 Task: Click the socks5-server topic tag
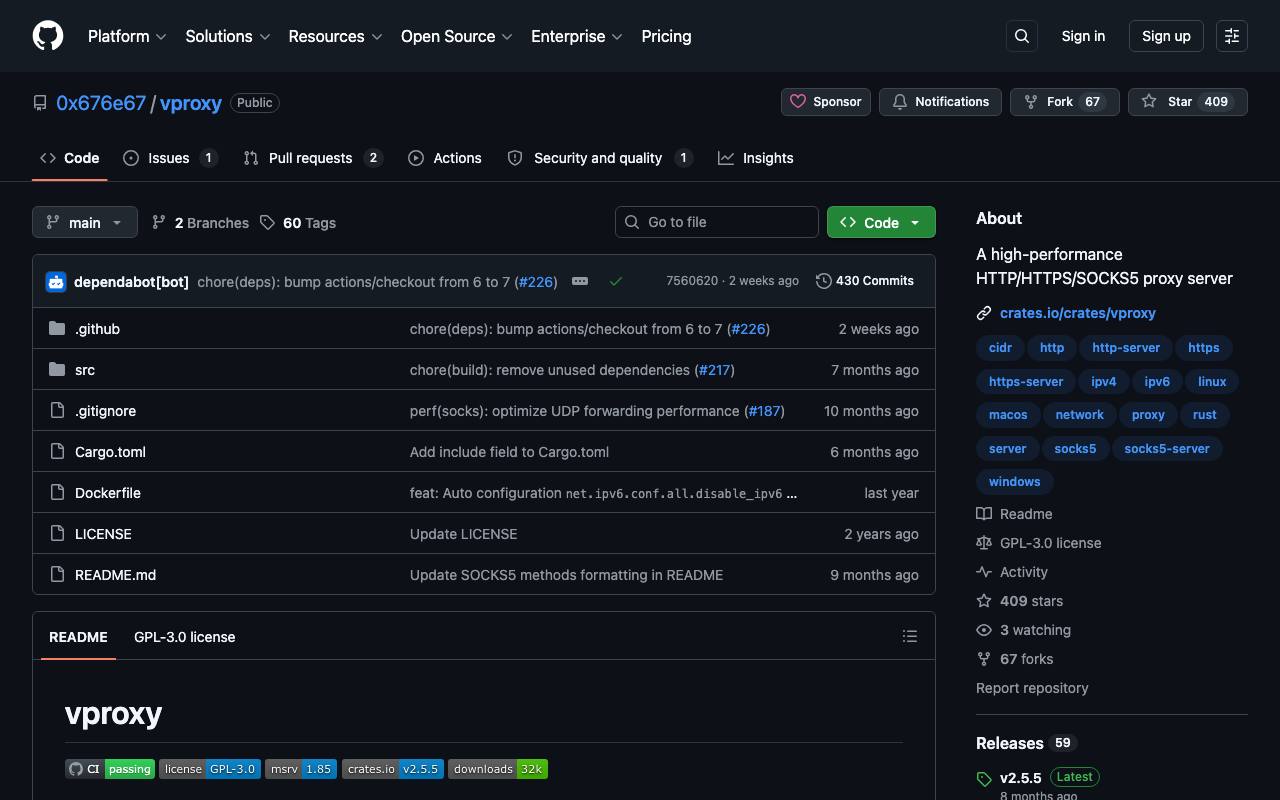[1167, 449]
